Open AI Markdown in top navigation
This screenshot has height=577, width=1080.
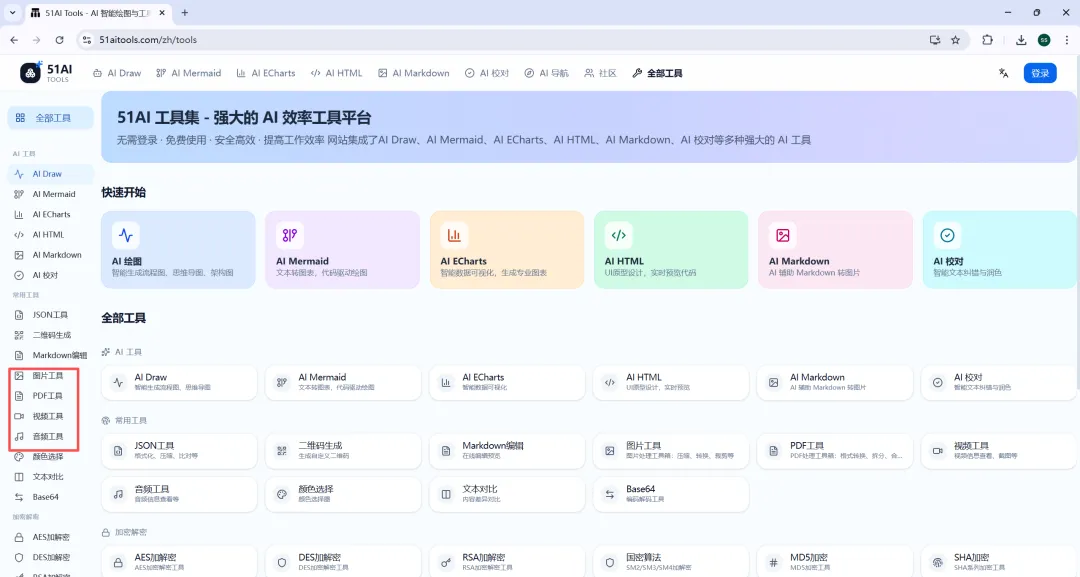point(413,73)
